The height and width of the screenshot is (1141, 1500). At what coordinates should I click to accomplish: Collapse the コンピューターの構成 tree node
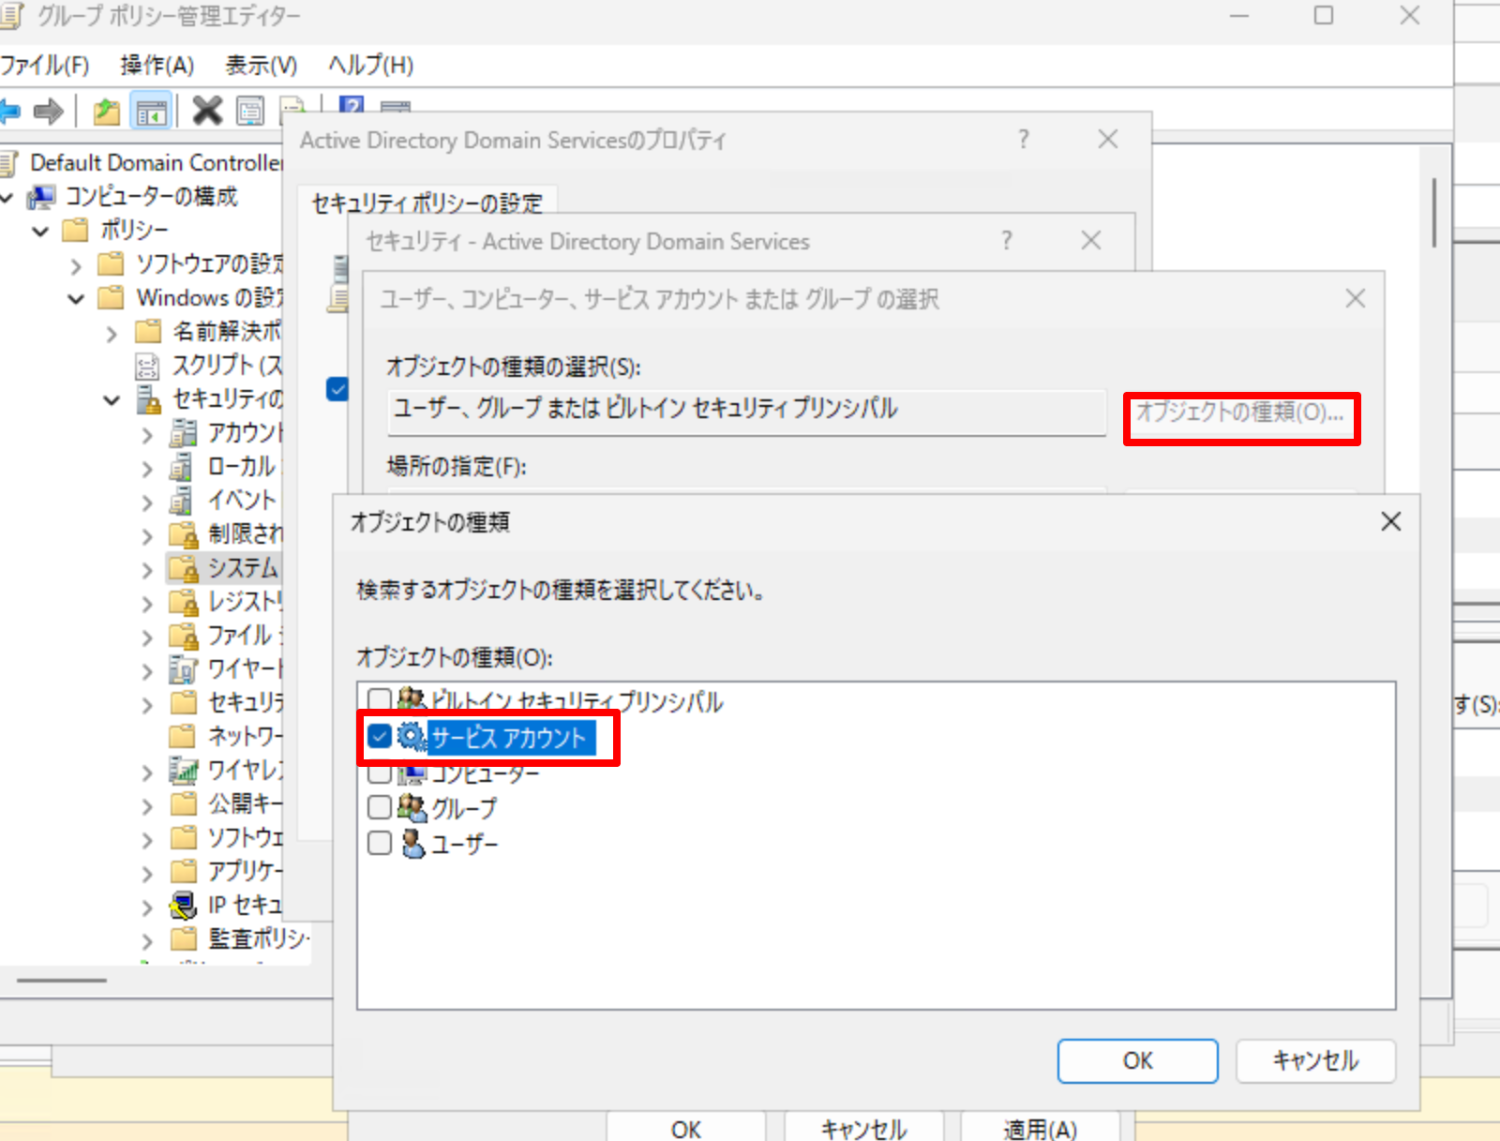[x=7, y=198]
